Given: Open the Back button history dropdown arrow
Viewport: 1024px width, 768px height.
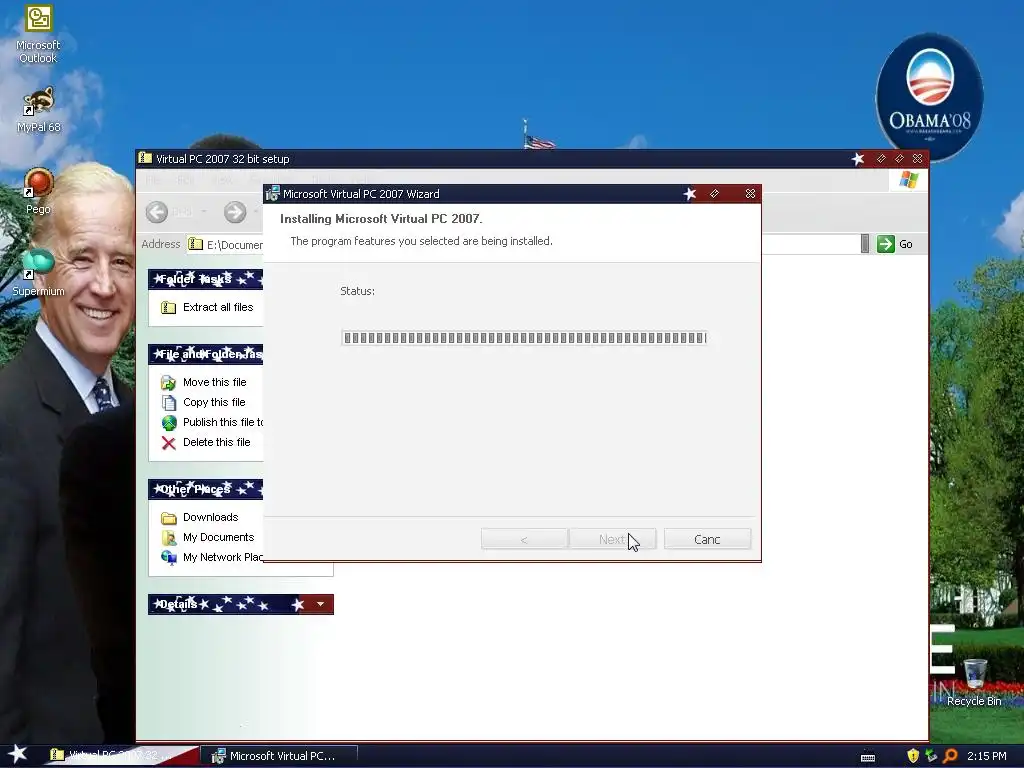Looking at the screenshot, I should pyautogui.click(x=204, y=212).
